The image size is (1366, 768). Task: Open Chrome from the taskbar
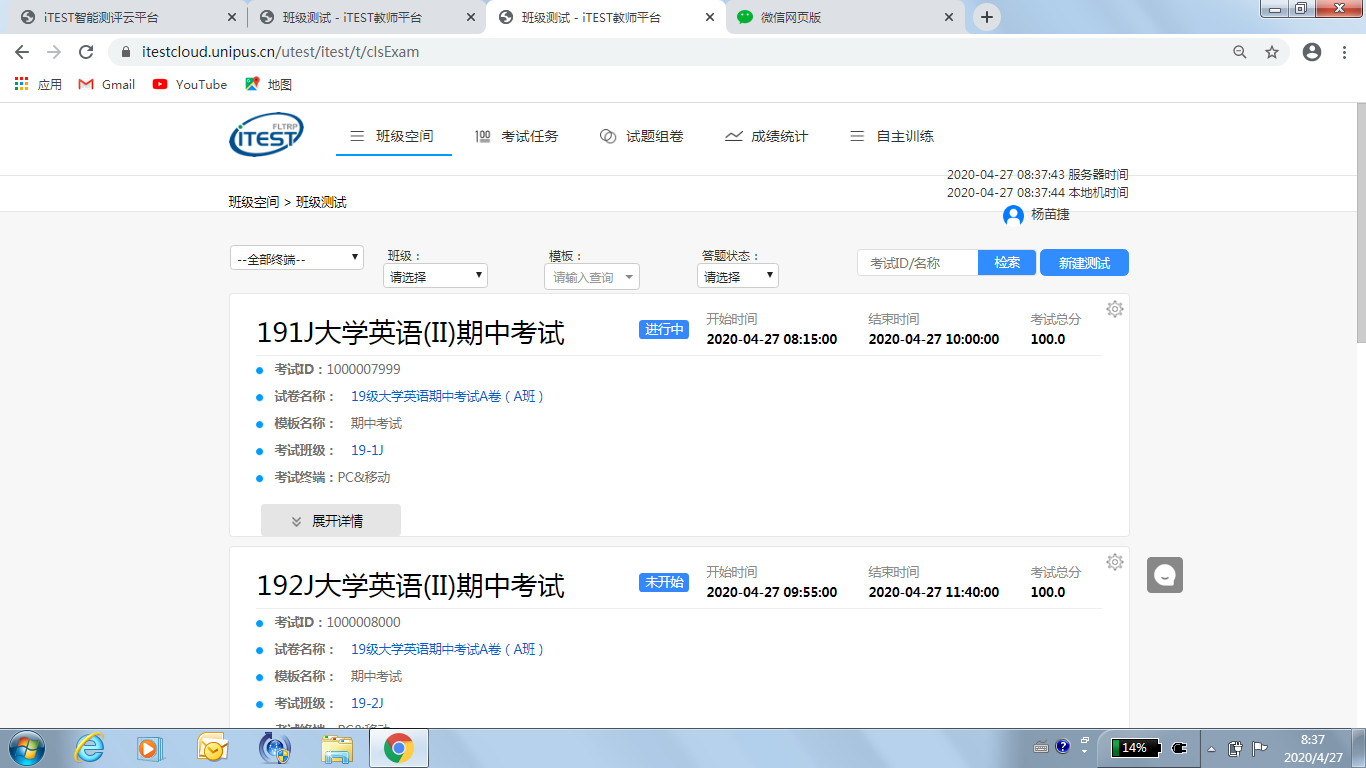click(x=399, y=747)
